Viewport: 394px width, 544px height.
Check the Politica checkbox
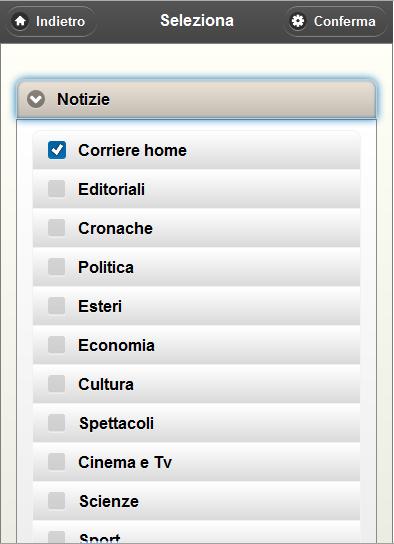(x=57, y=266)
